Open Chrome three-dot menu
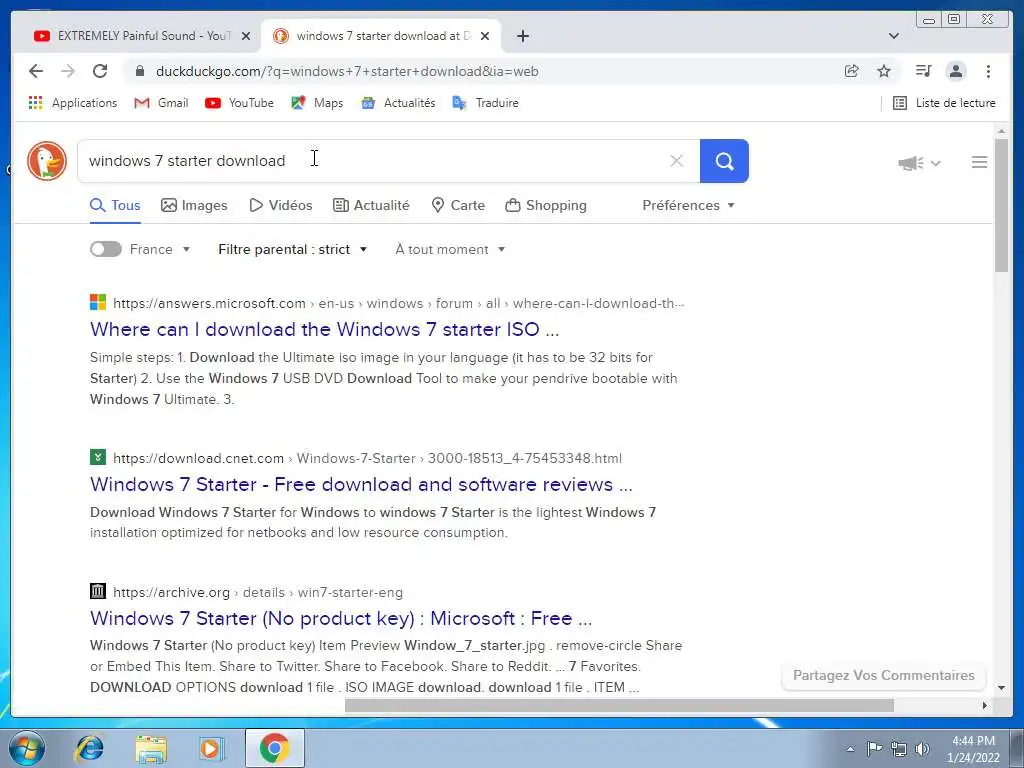 (988, 71)
